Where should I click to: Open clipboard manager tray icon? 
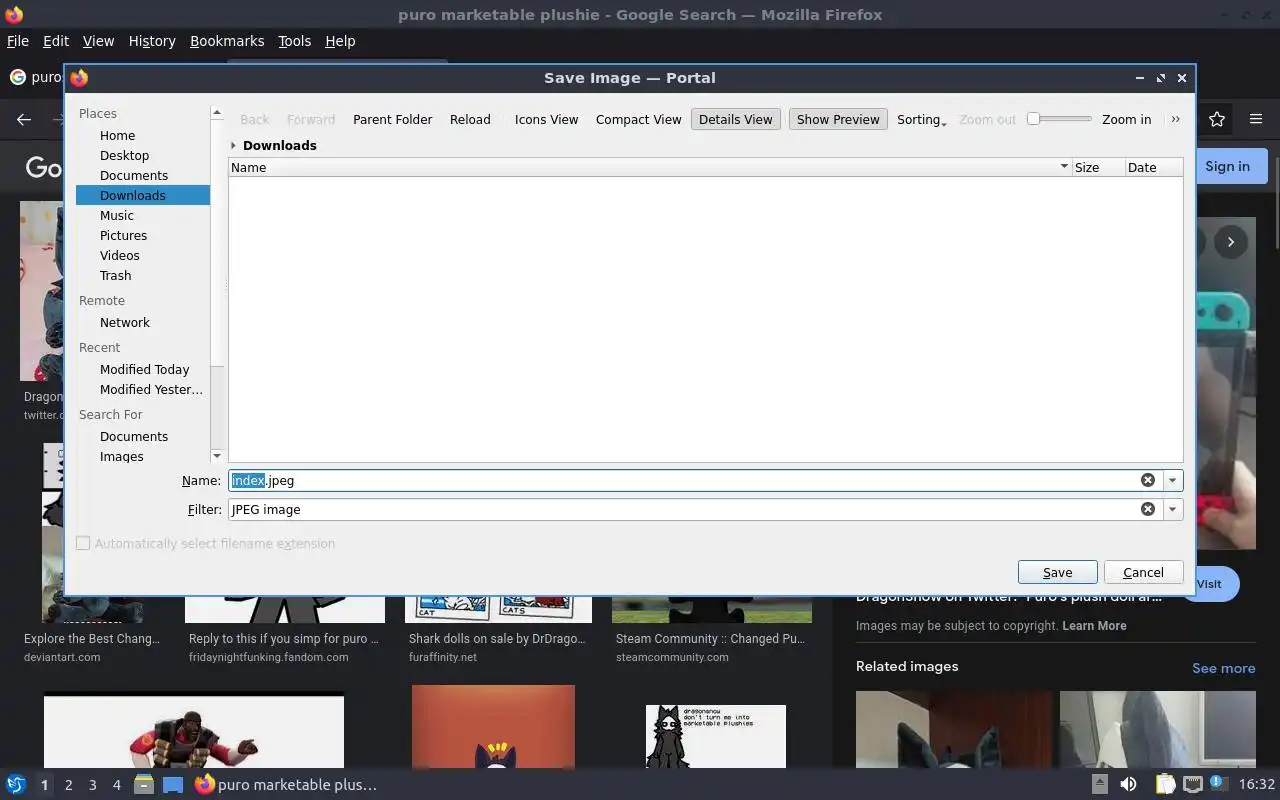tap(1165, 785)
